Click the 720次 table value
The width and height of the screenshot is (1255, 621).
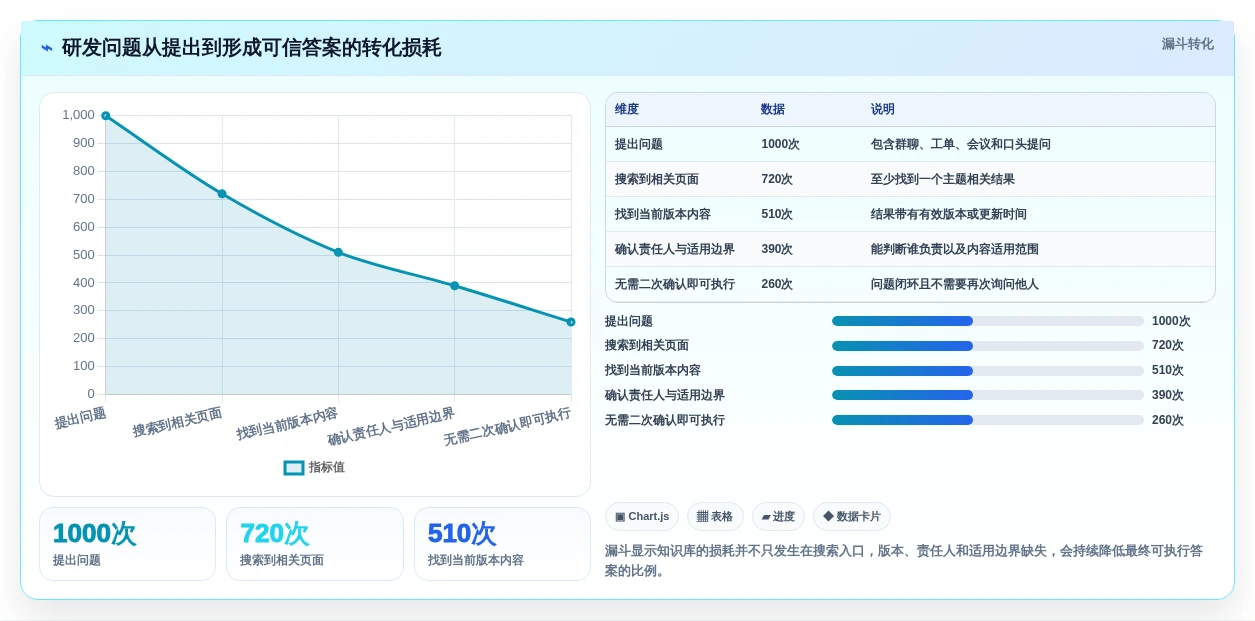point(777,179)
